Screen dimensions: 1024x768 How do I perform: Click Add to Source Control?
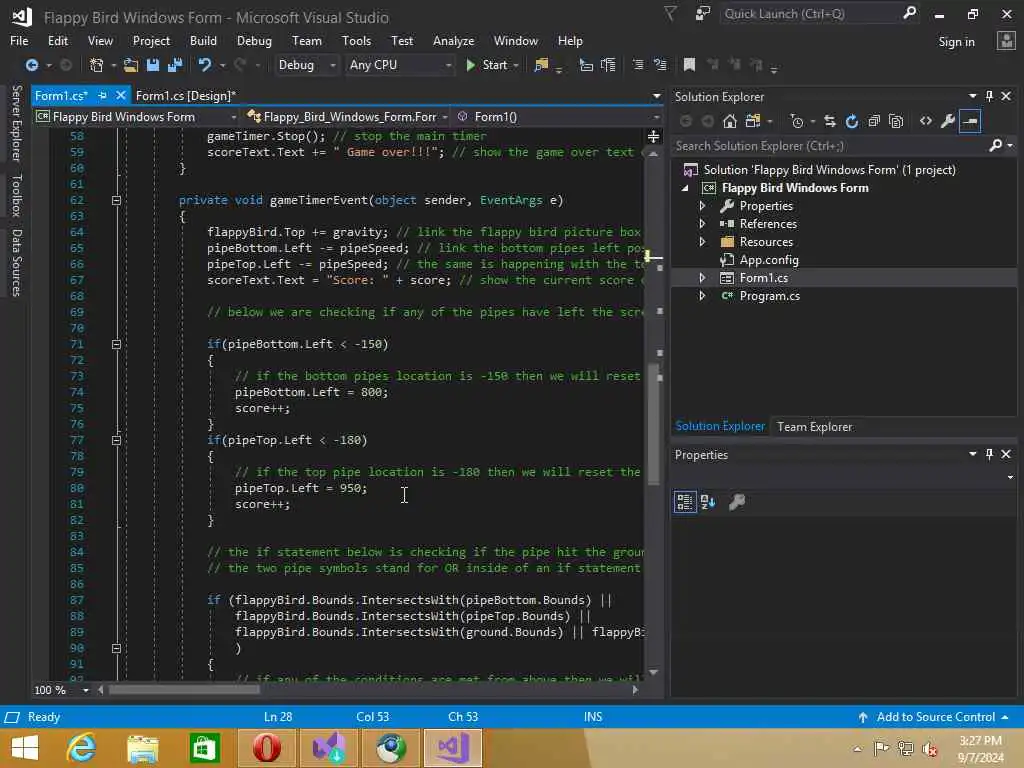pos(935,717)
